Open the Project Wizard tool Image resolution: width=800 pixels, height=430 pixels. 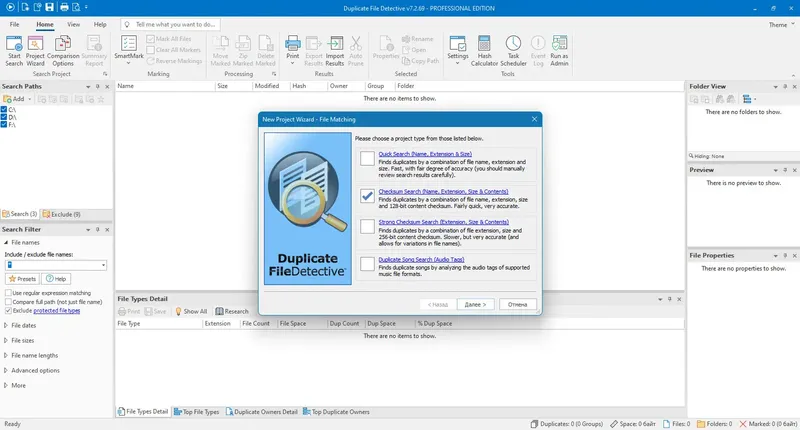coord(35,51)
